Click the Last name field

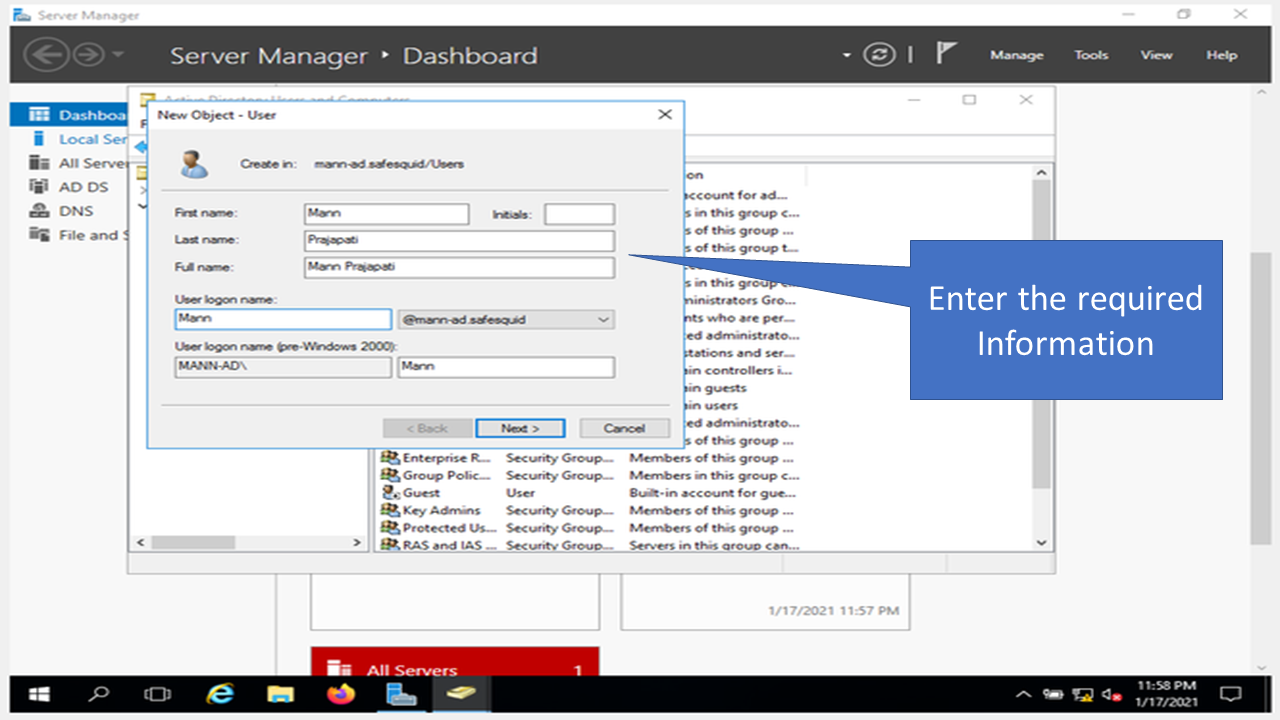point(459,240)
